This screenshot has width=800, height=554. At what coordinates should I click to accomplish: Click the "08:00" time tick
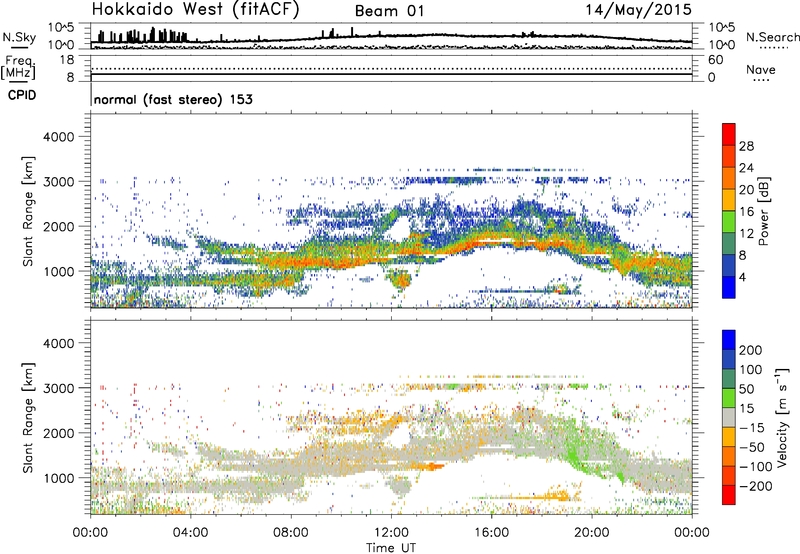291,533
